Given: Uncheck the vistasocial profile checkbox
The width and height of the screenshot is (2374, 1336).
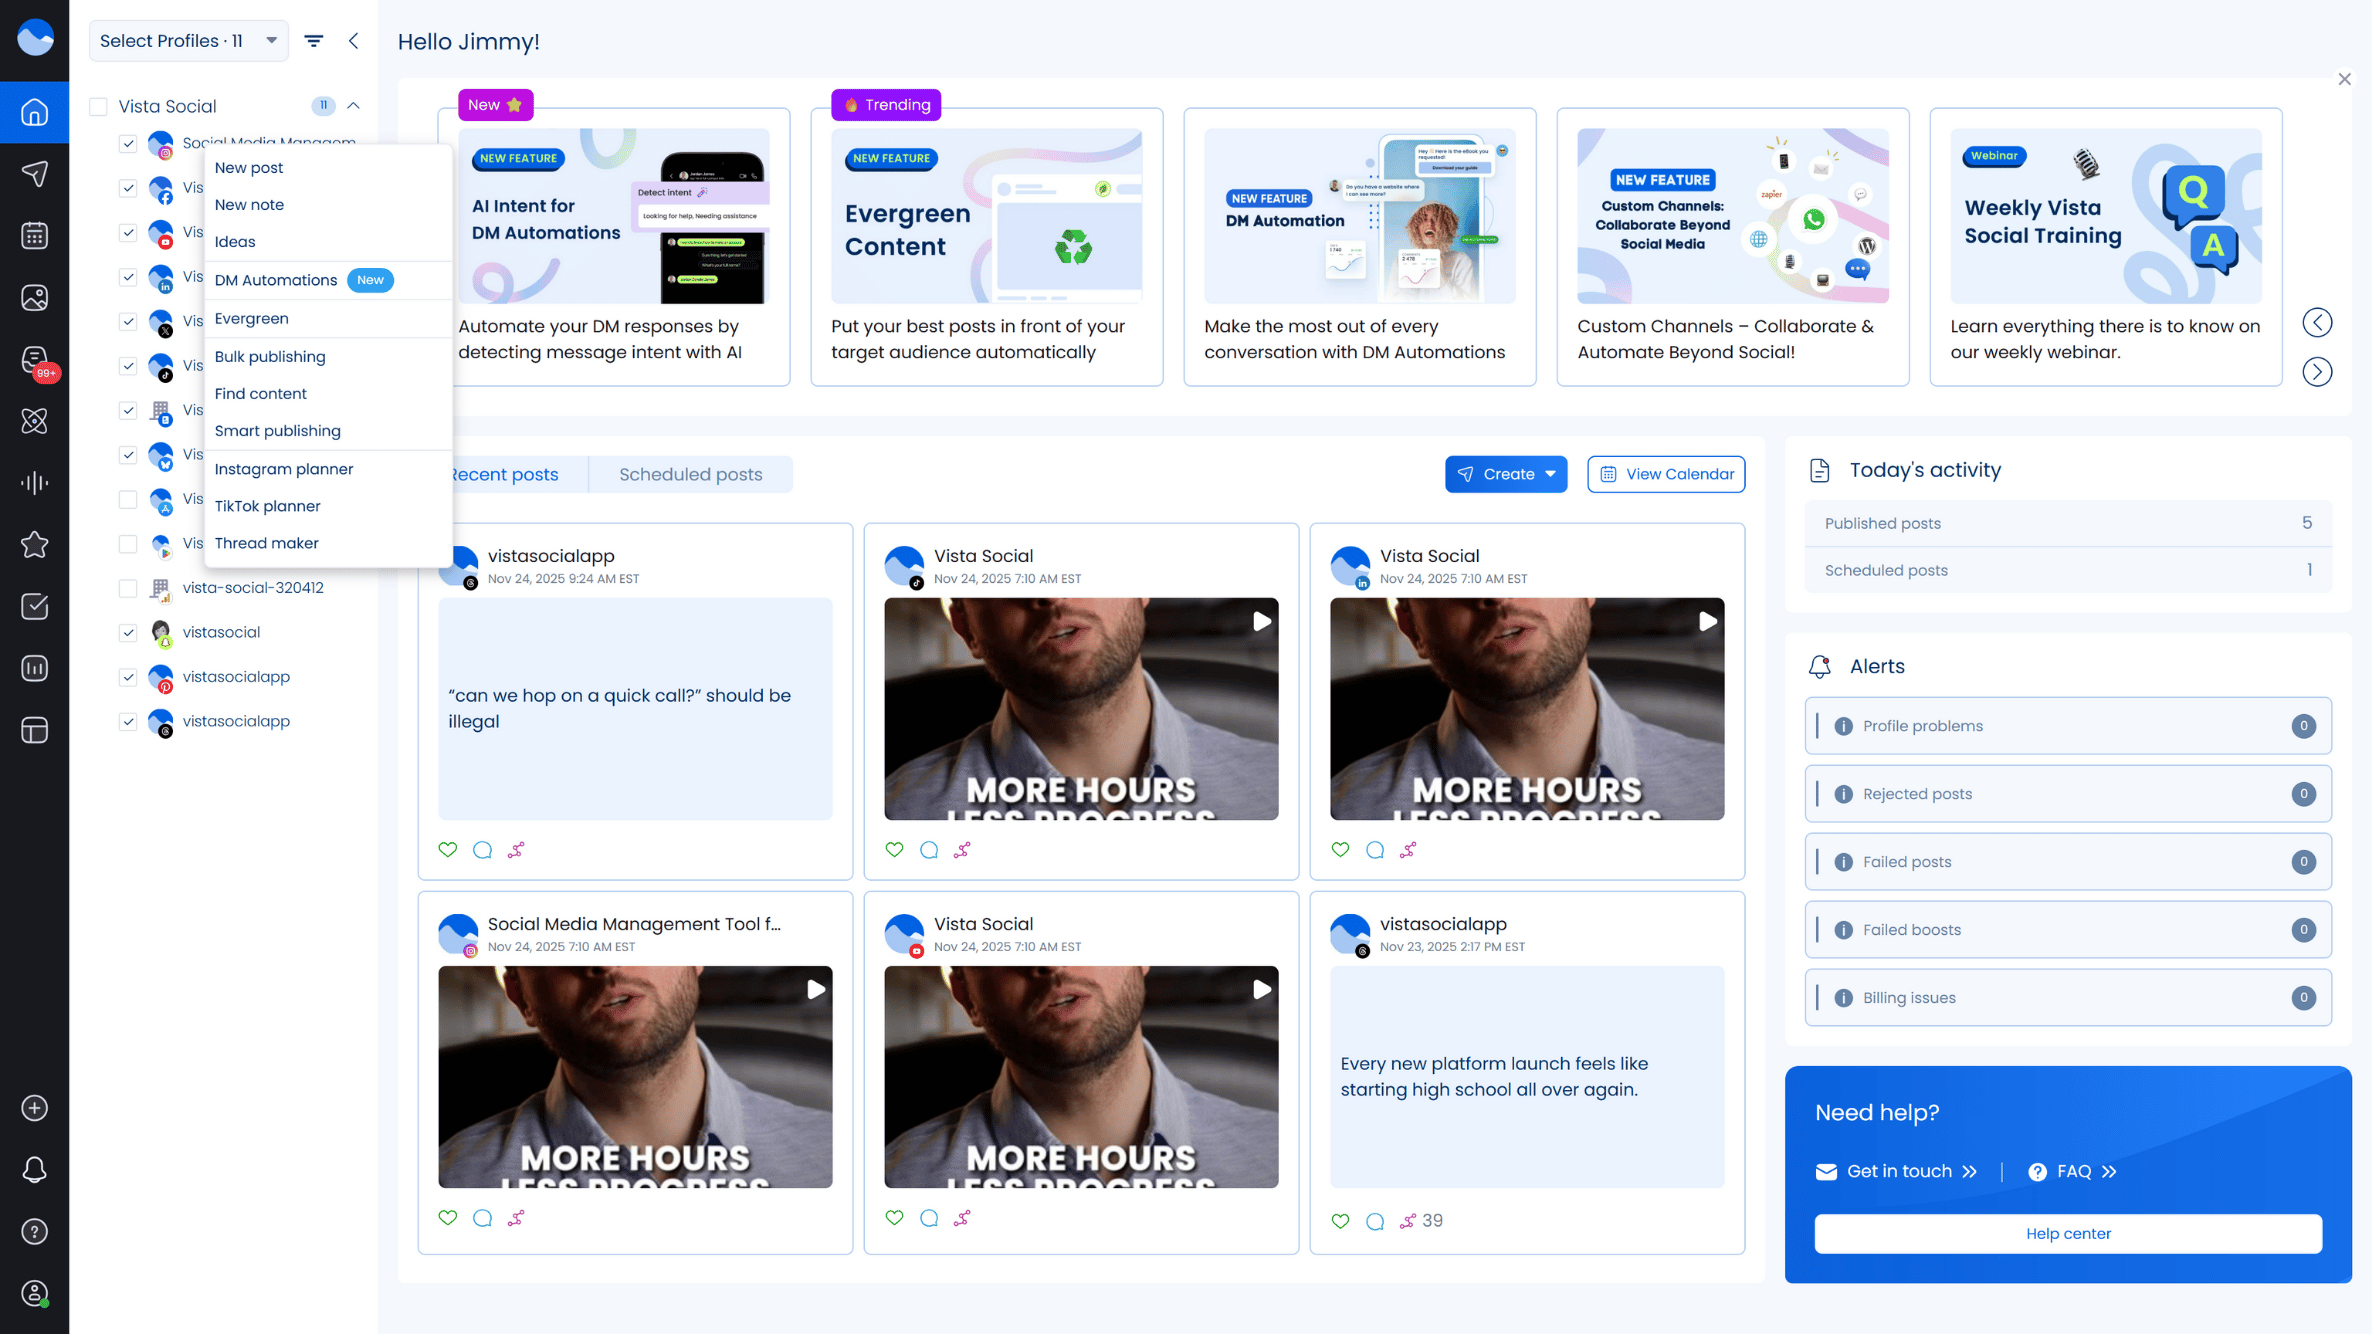Looking at the screenshot, I should (x=128, y=633).
